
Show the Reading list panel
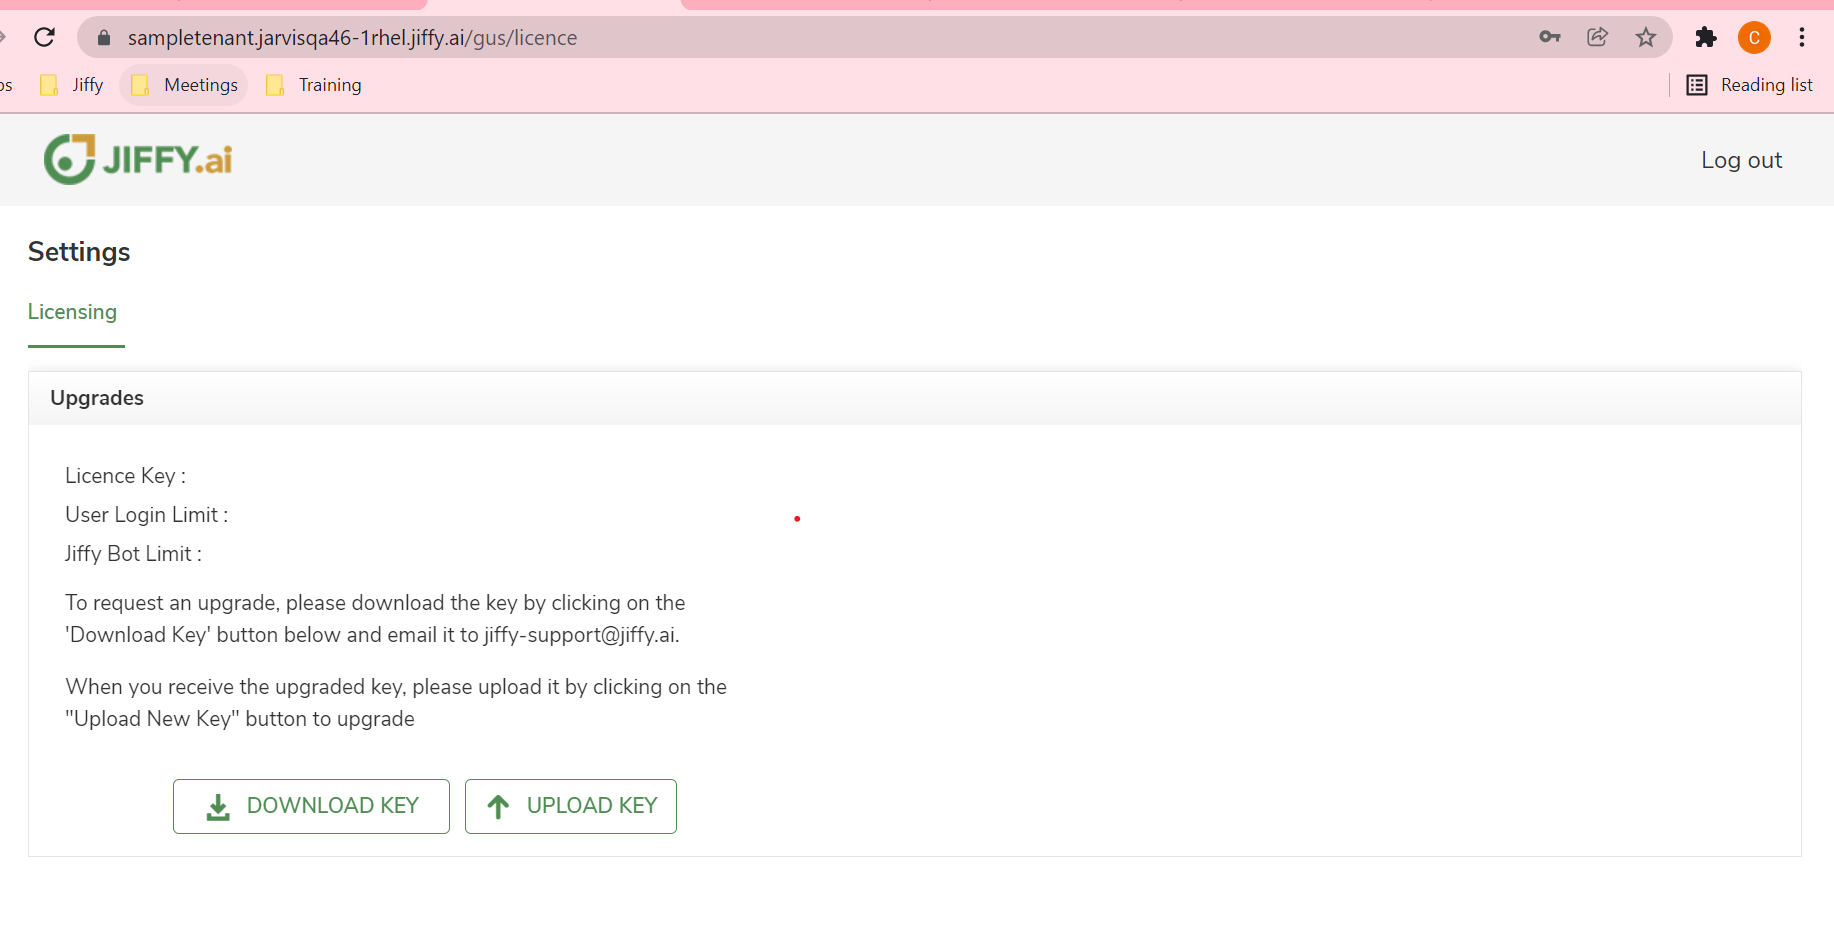tap(1749, 85)
